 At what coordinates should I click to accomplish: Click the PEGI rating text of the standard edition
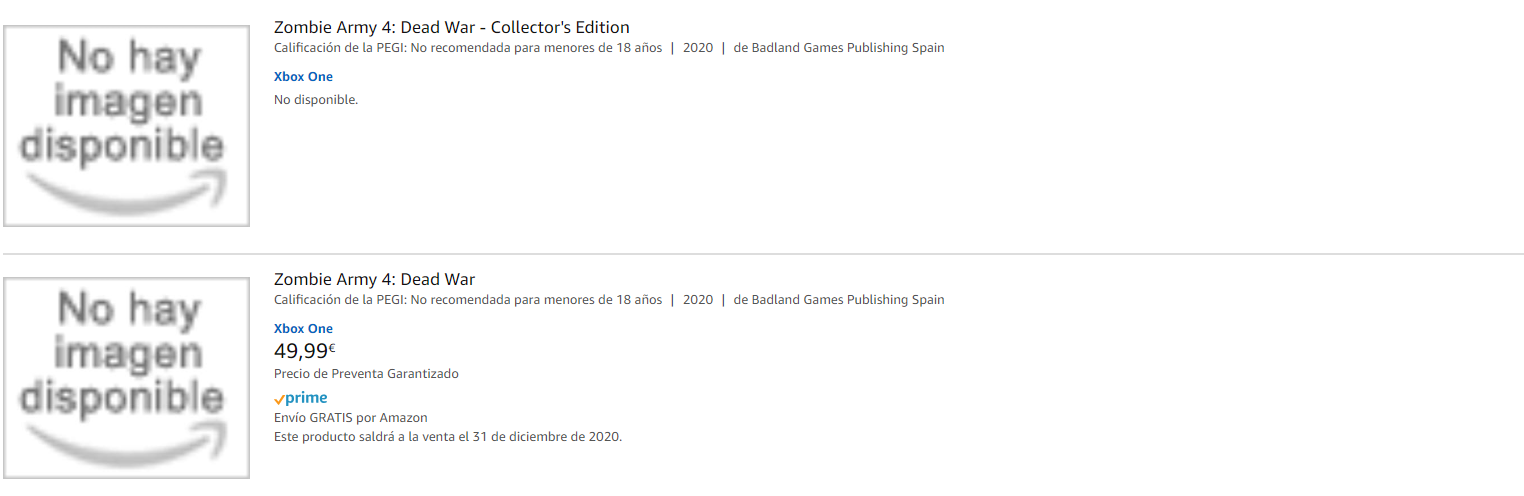click(x=467, y=300)
